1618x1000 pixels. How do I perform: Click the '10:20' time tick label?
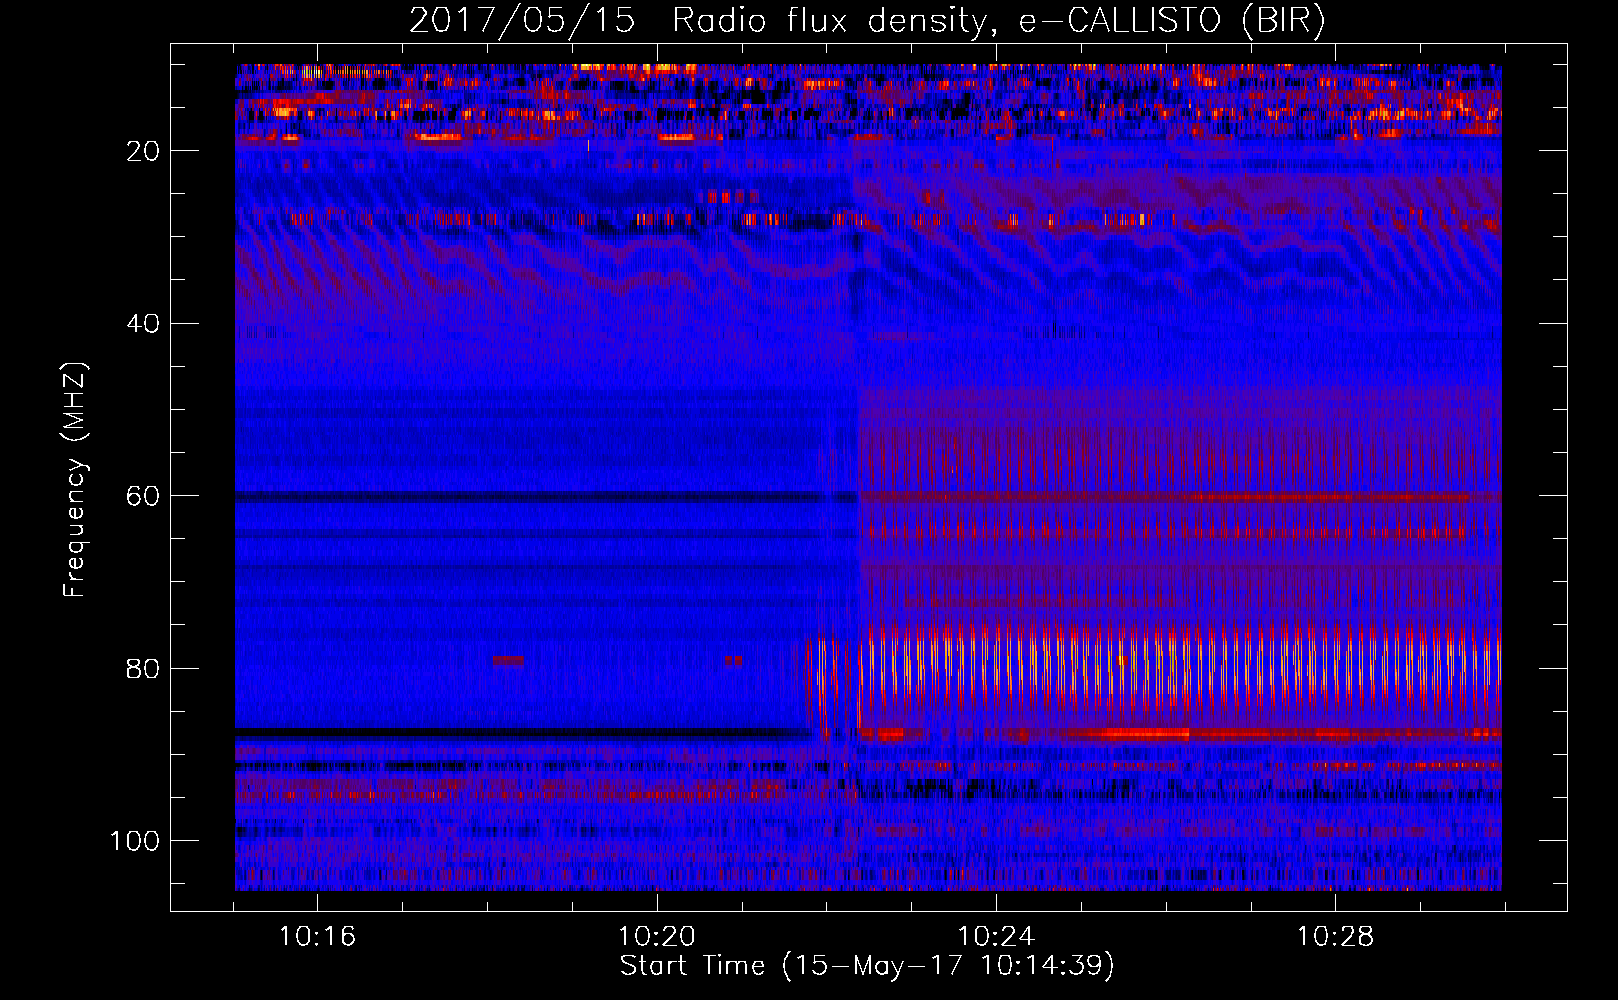(657, 937)
